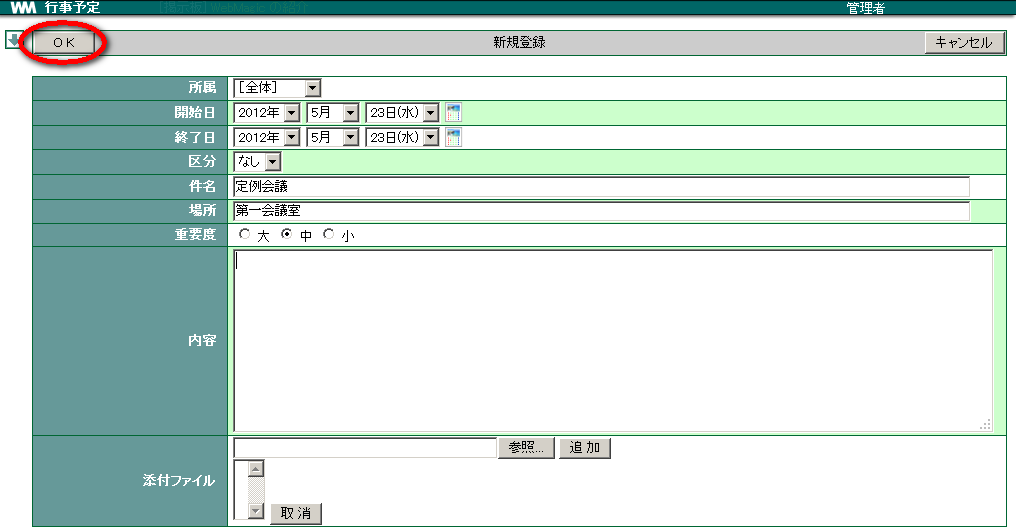This screenshot has width=1016, height=527.
Task: Open the 所属 [全体] dropdown
Action: click(x=277, y=88)
